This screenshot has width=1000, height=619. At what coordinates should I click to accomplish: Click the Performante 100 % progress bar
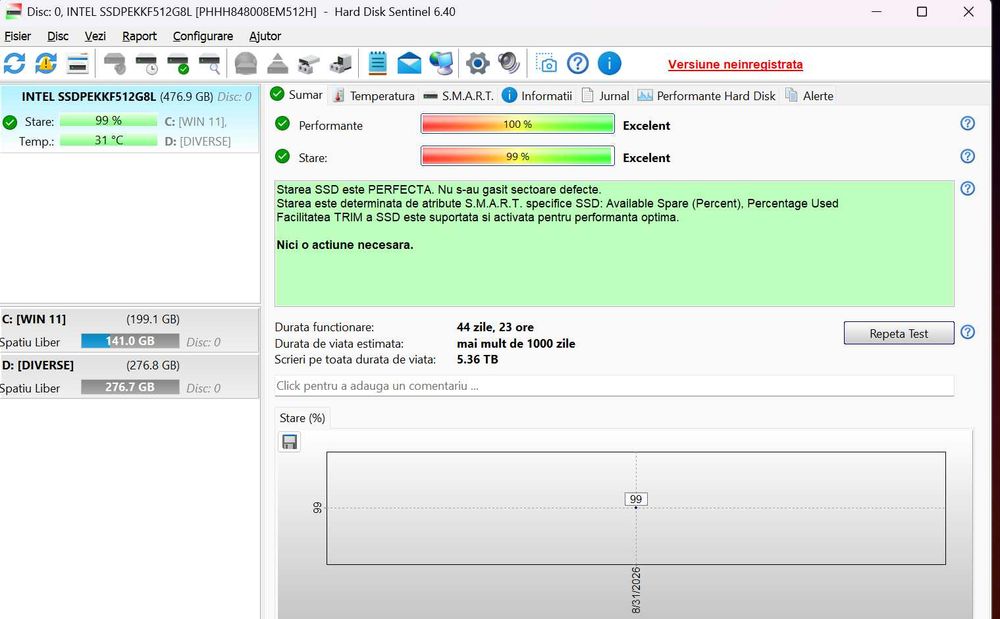pos(517,124)
